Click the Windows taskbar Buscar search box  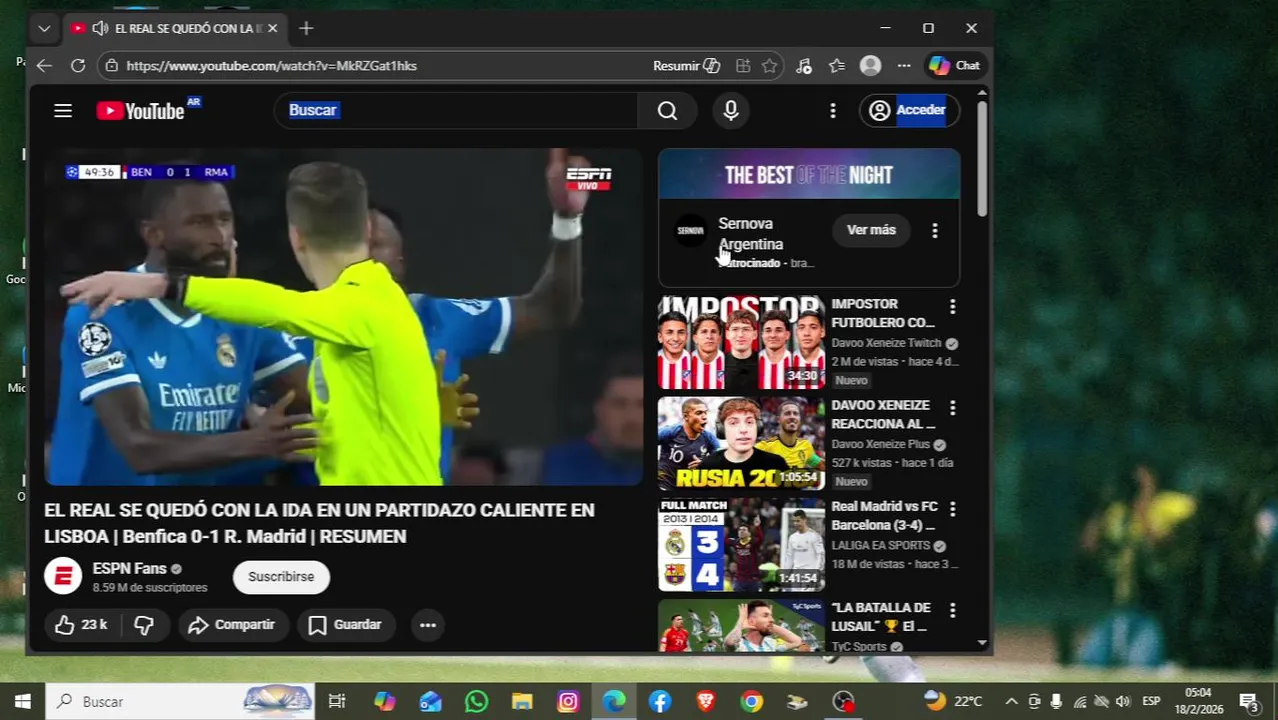(180, 701)
